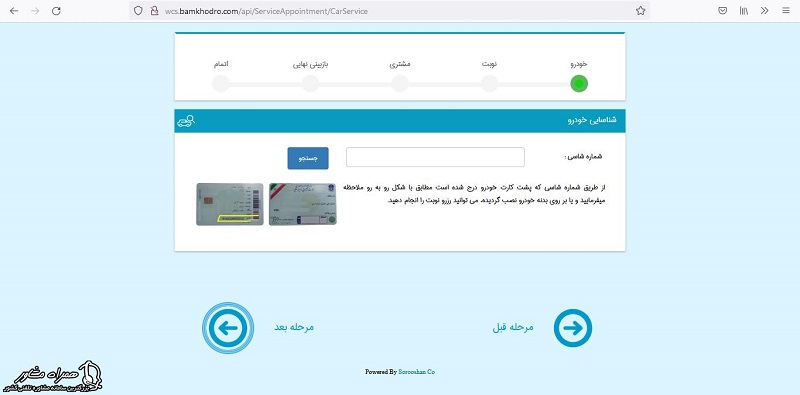The height and width of the screenshot is (395, 800).
Task: Reload the page with the refresh icon
Action: 57,11
